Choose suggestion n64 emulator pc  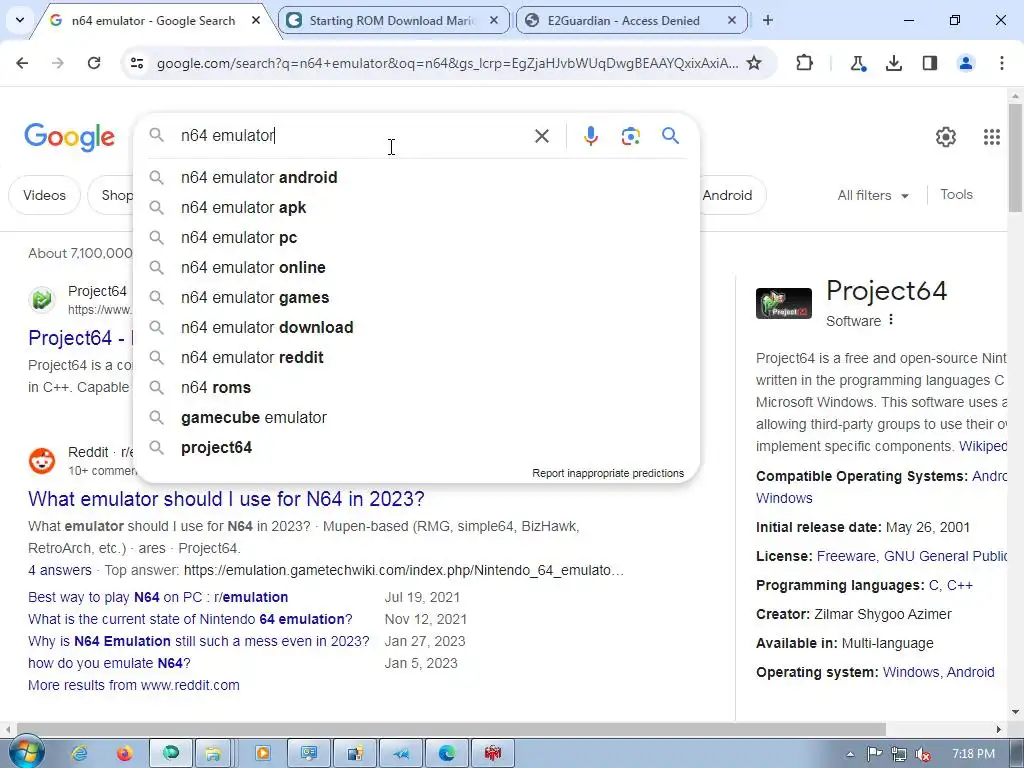[416, 238]
